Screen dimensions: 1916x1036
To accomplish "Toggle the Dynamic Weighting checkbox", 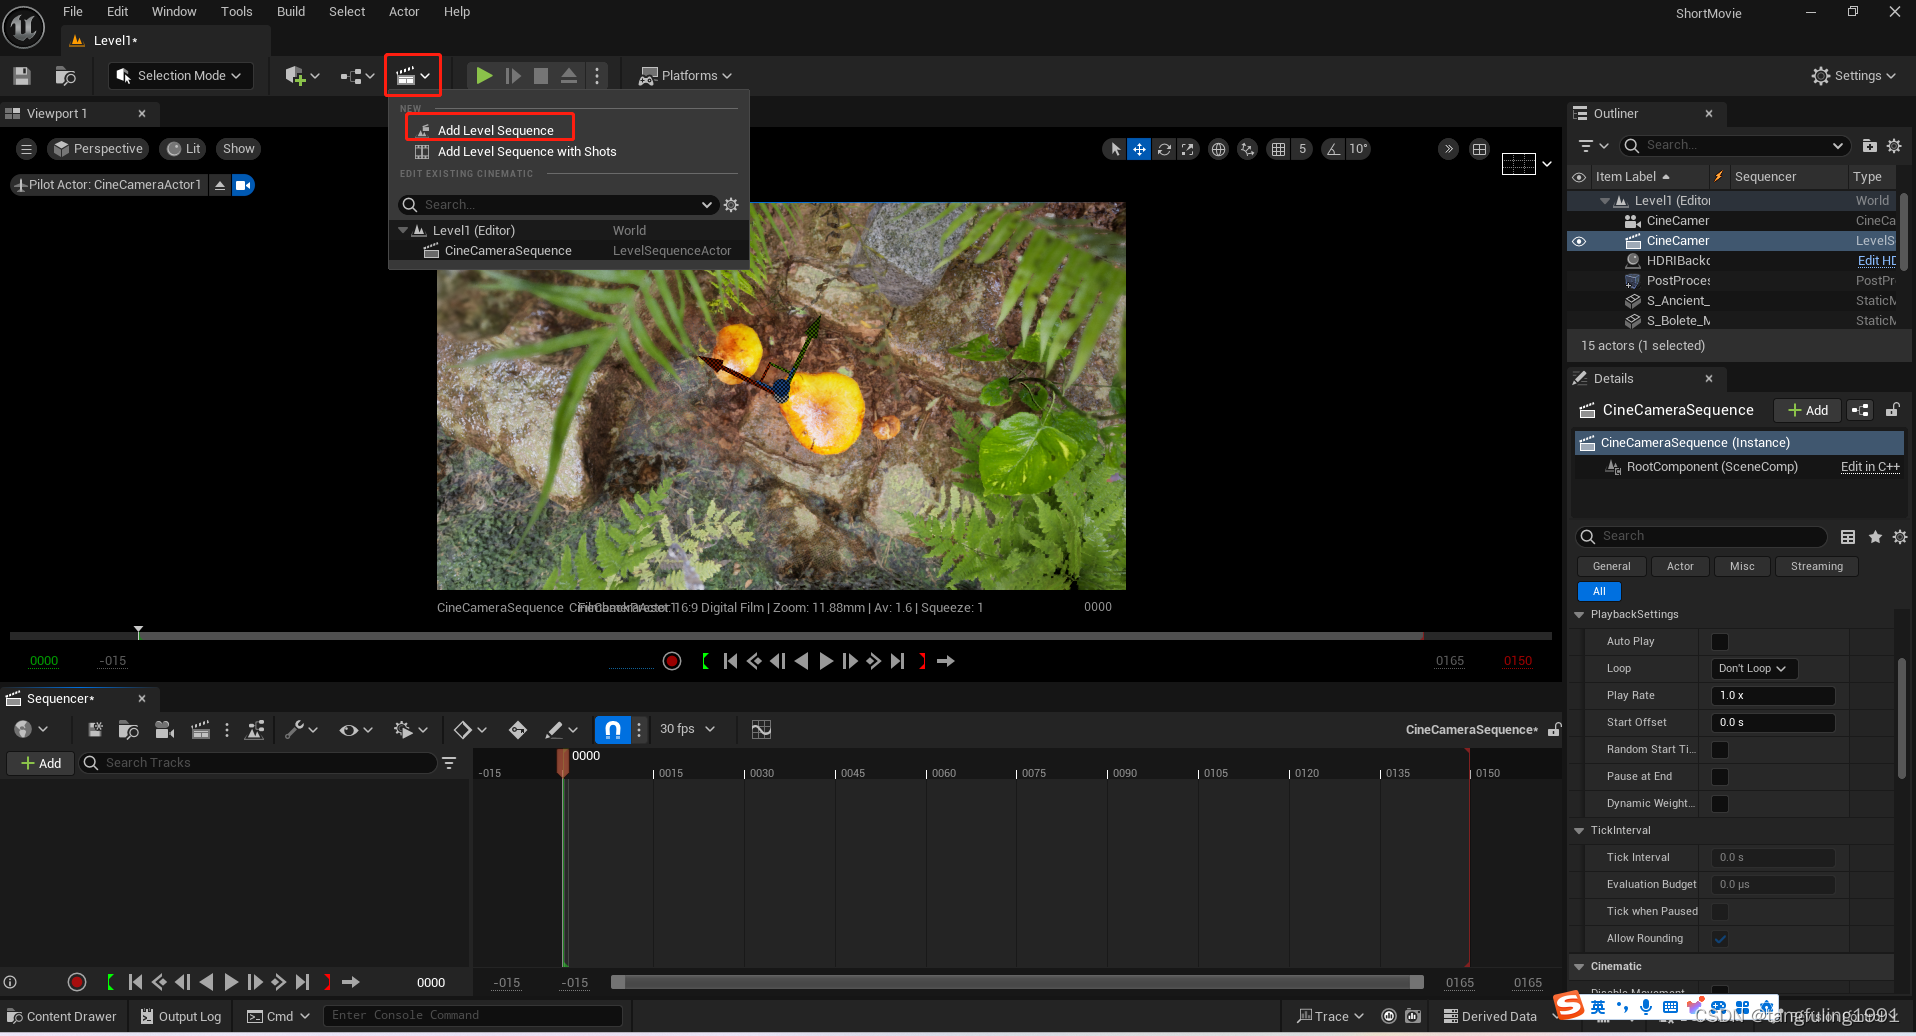I will (1720, 804).
